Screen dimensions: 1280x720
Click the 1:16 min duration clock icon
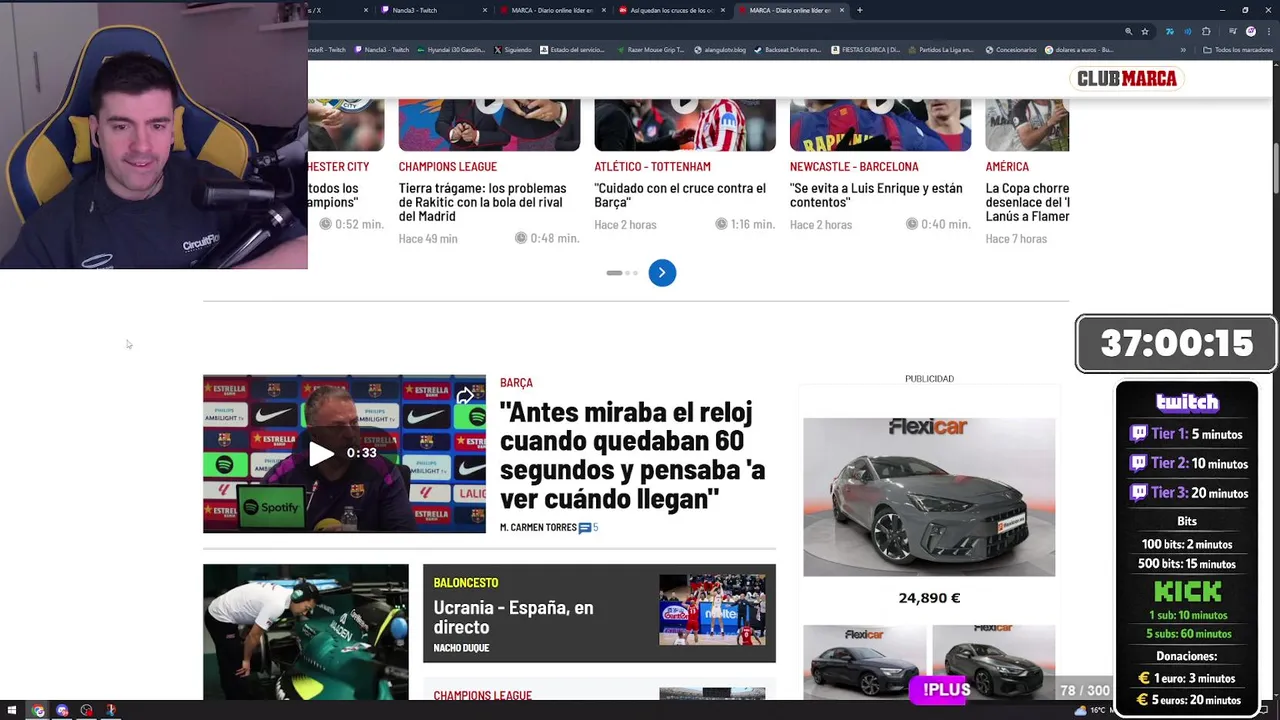(x=721, y=224)
